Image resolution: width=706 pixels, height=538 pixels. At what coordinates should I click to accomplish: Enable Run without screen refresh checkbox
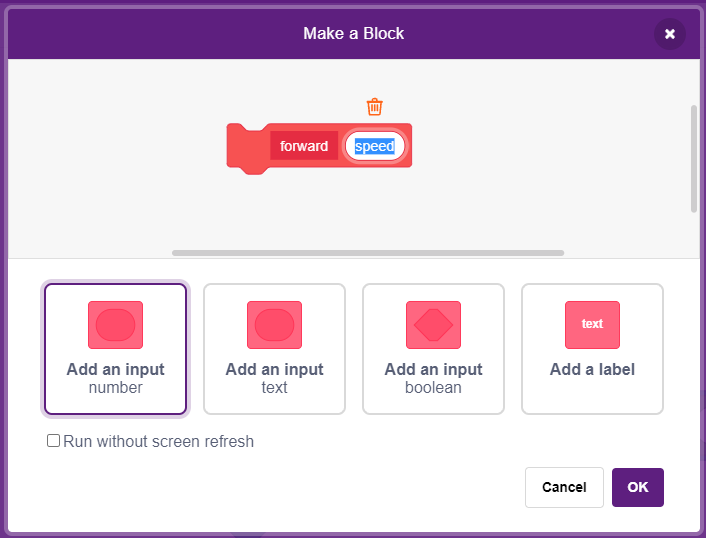[54, 440]
